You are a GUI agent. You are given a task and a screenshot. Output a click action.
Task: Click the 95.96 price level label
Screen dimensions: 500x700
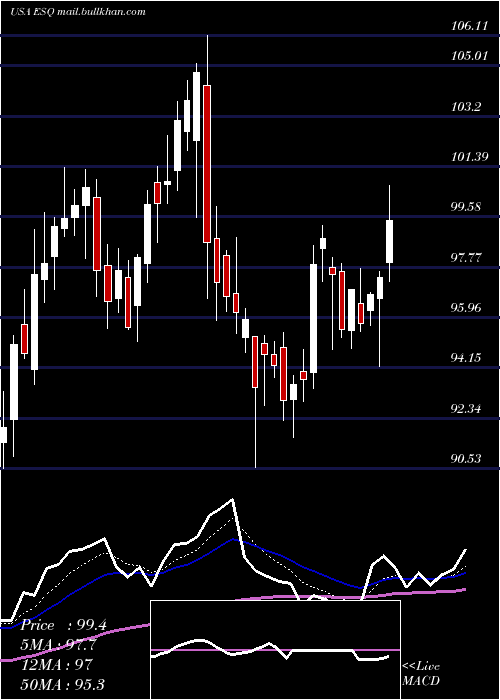[468, 308]
